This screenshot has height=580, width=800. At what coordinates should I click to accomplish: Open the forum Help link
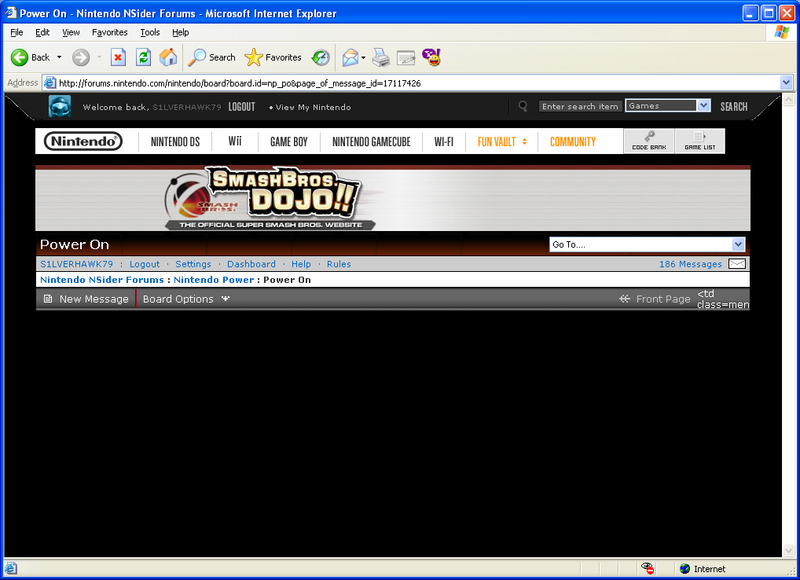[301, 264]
